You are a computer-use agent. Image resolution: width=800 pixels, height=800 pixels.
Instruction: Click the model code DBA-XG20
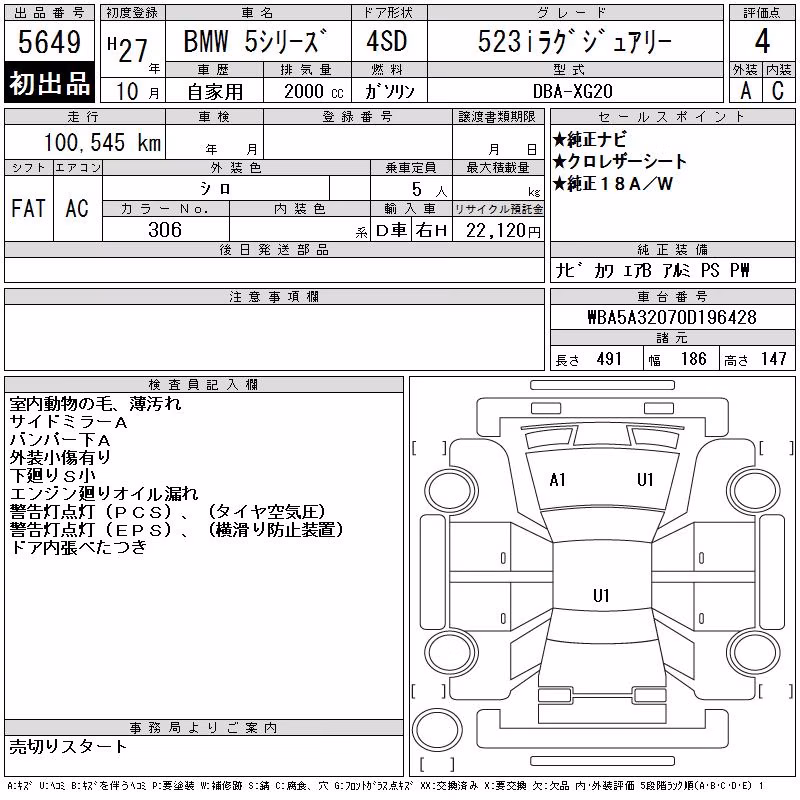tap(572, 91)
